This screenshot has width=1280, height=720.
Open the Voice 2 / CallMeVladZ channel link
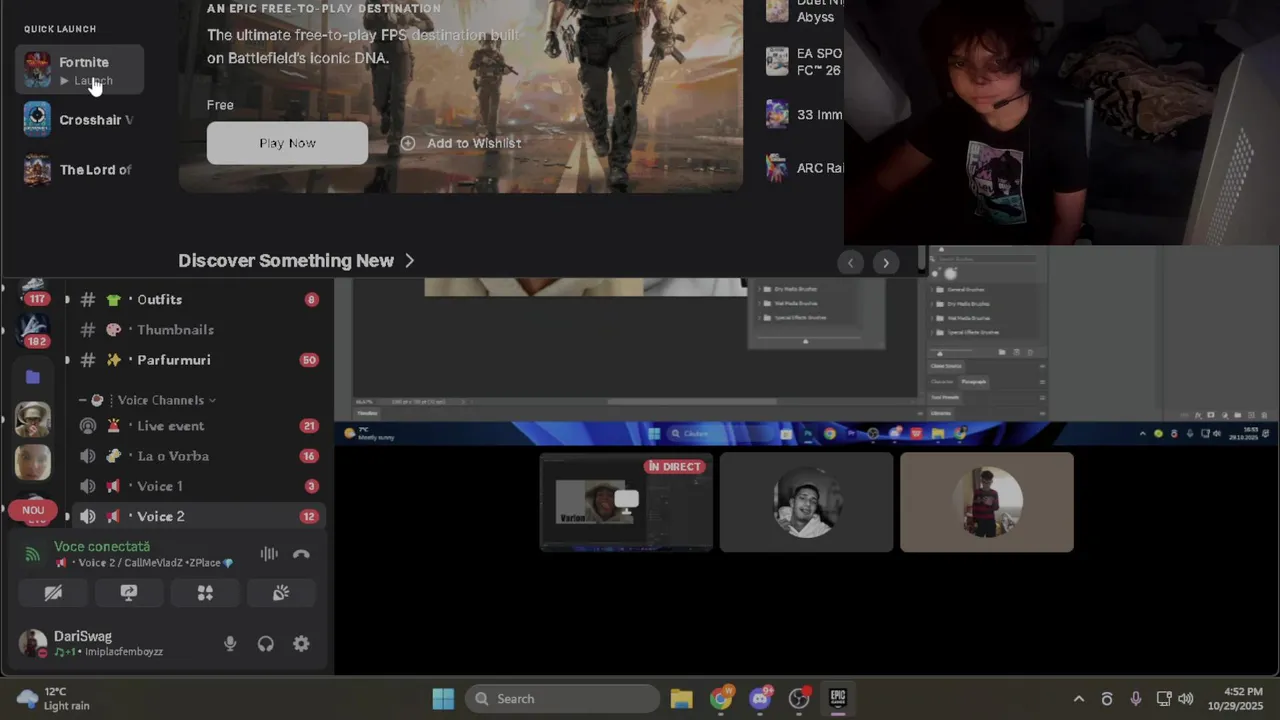(145, 563)
